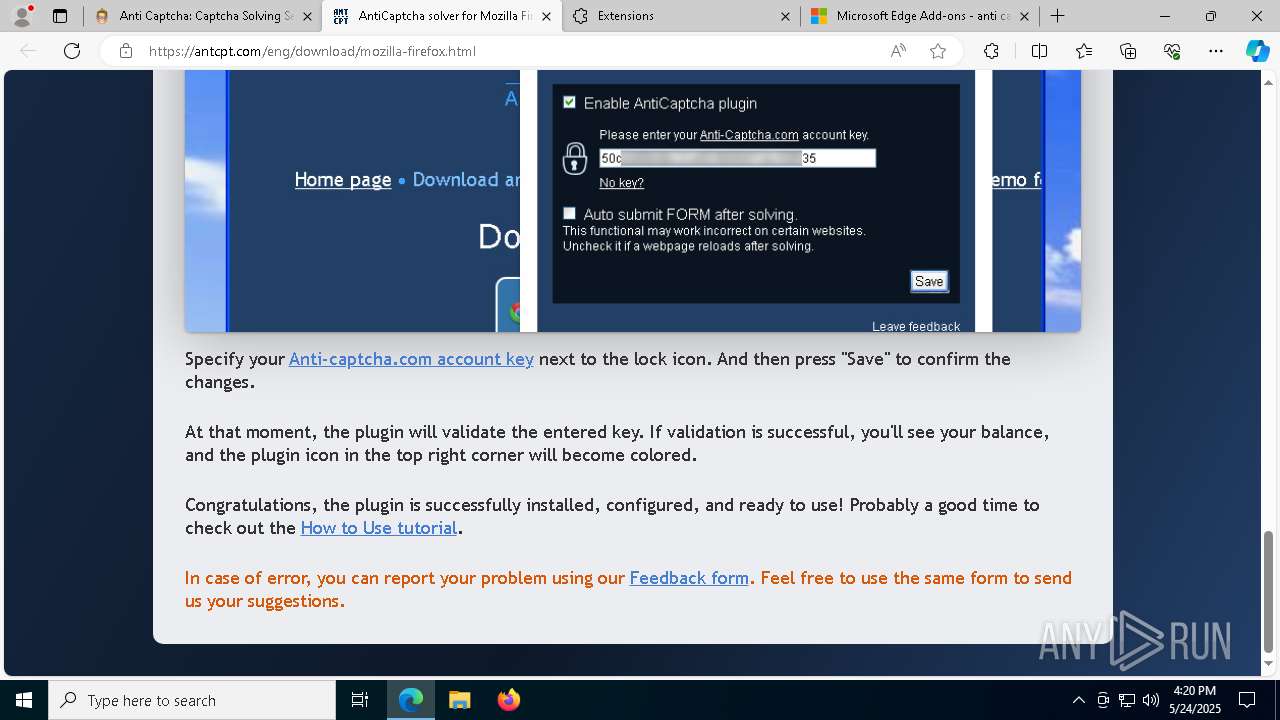Click the browser back arrow
The image size is (1280, 720).
click(x=28, y=51)
